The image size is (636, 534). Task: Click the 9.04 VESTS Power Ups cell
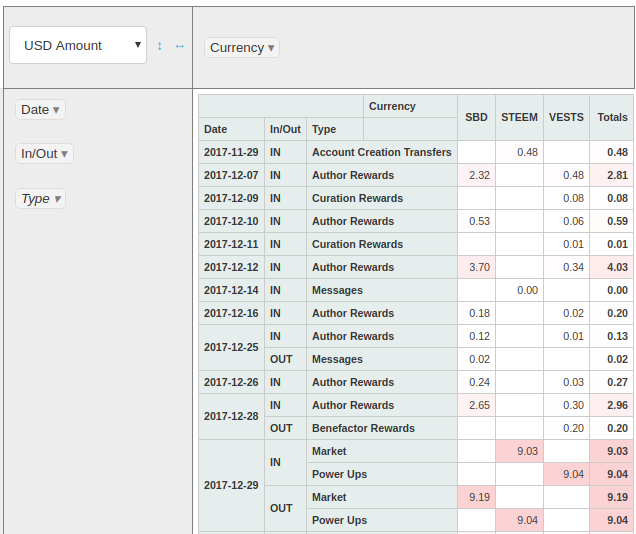point(566,474)
